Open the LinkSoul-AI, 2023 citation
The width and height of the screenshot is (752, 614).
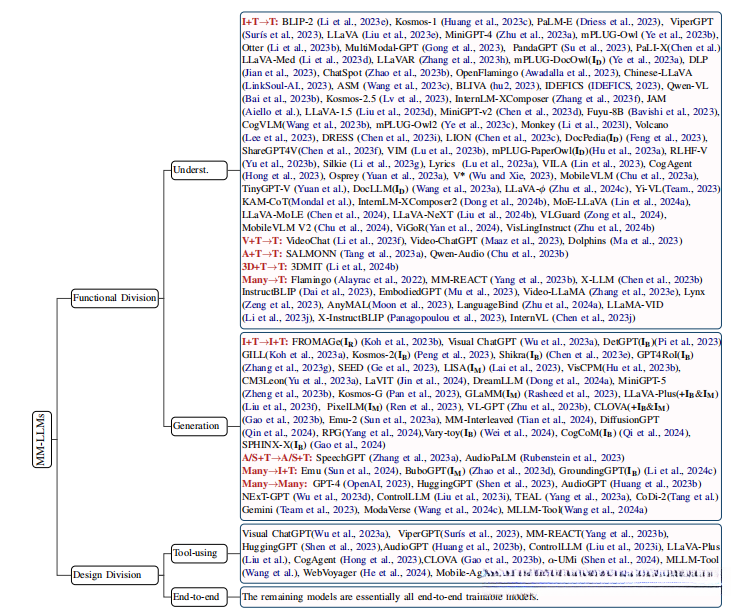286,86
